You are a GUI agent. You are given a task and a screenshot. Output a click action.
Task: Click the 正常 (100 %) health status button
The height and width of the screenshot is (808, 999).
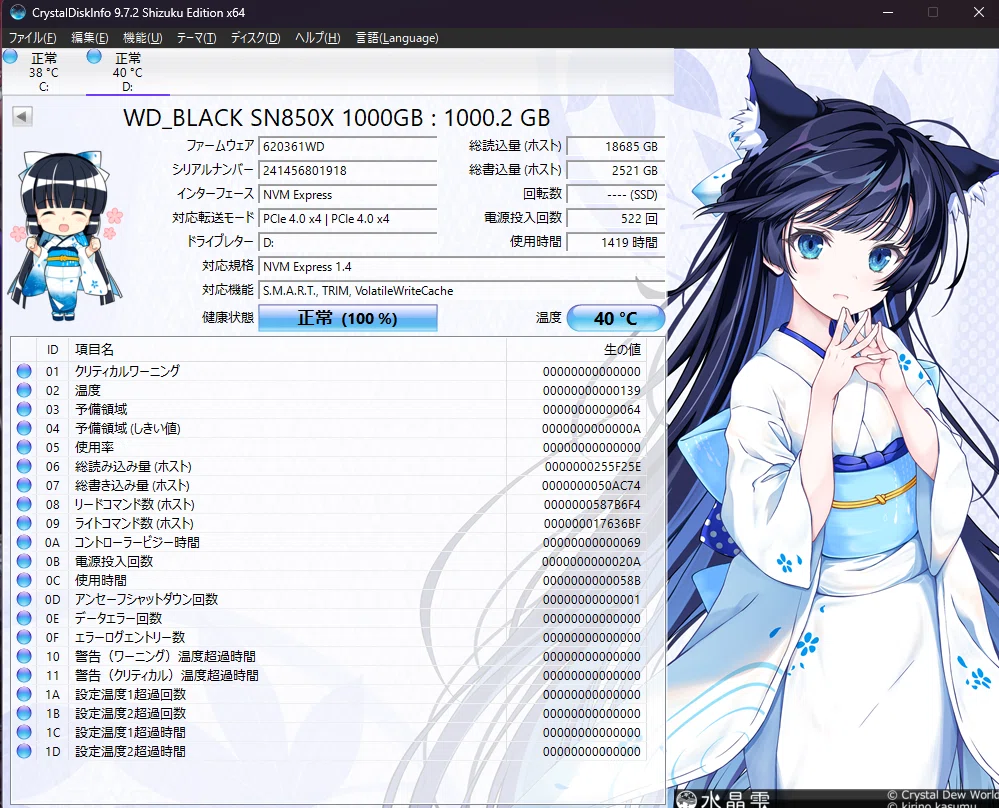pyautogui.click(x=347, y=319)
